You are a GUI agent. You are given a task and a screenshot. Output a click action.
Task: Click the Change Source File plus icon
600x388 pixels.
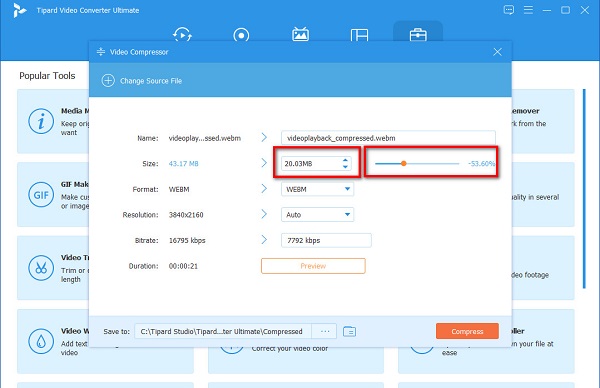tap(108, 81)
